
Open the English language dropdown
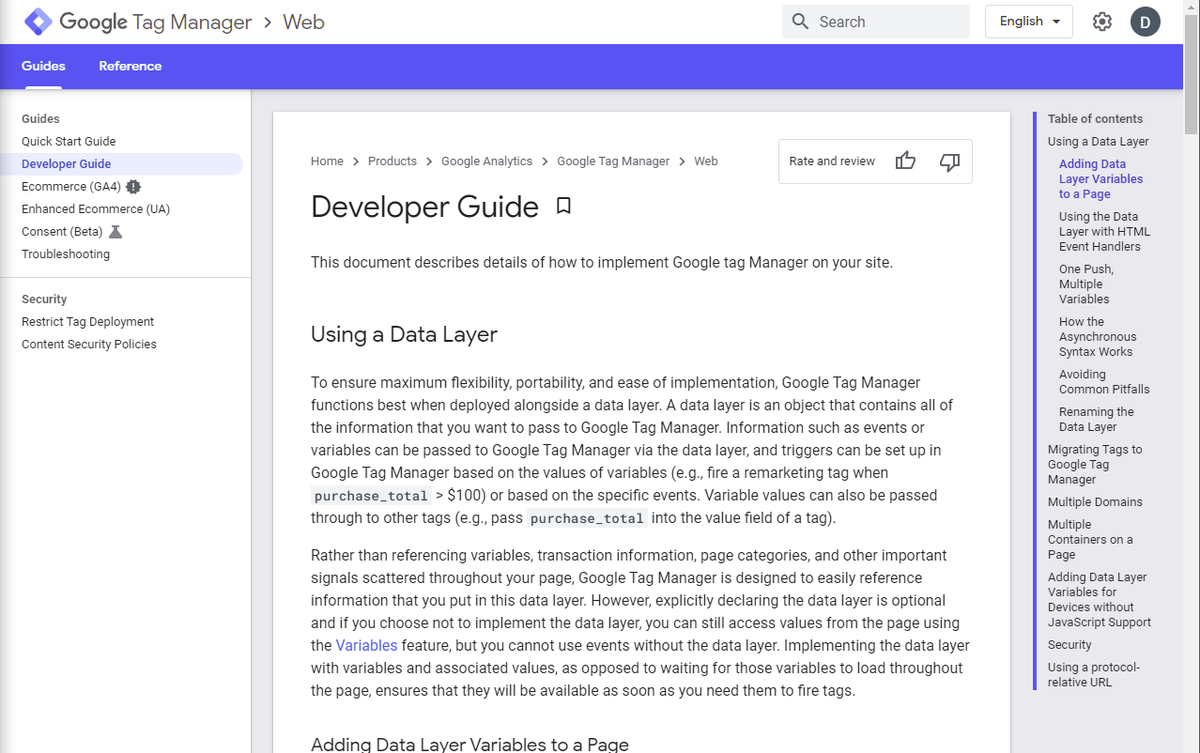[1029, 22]
